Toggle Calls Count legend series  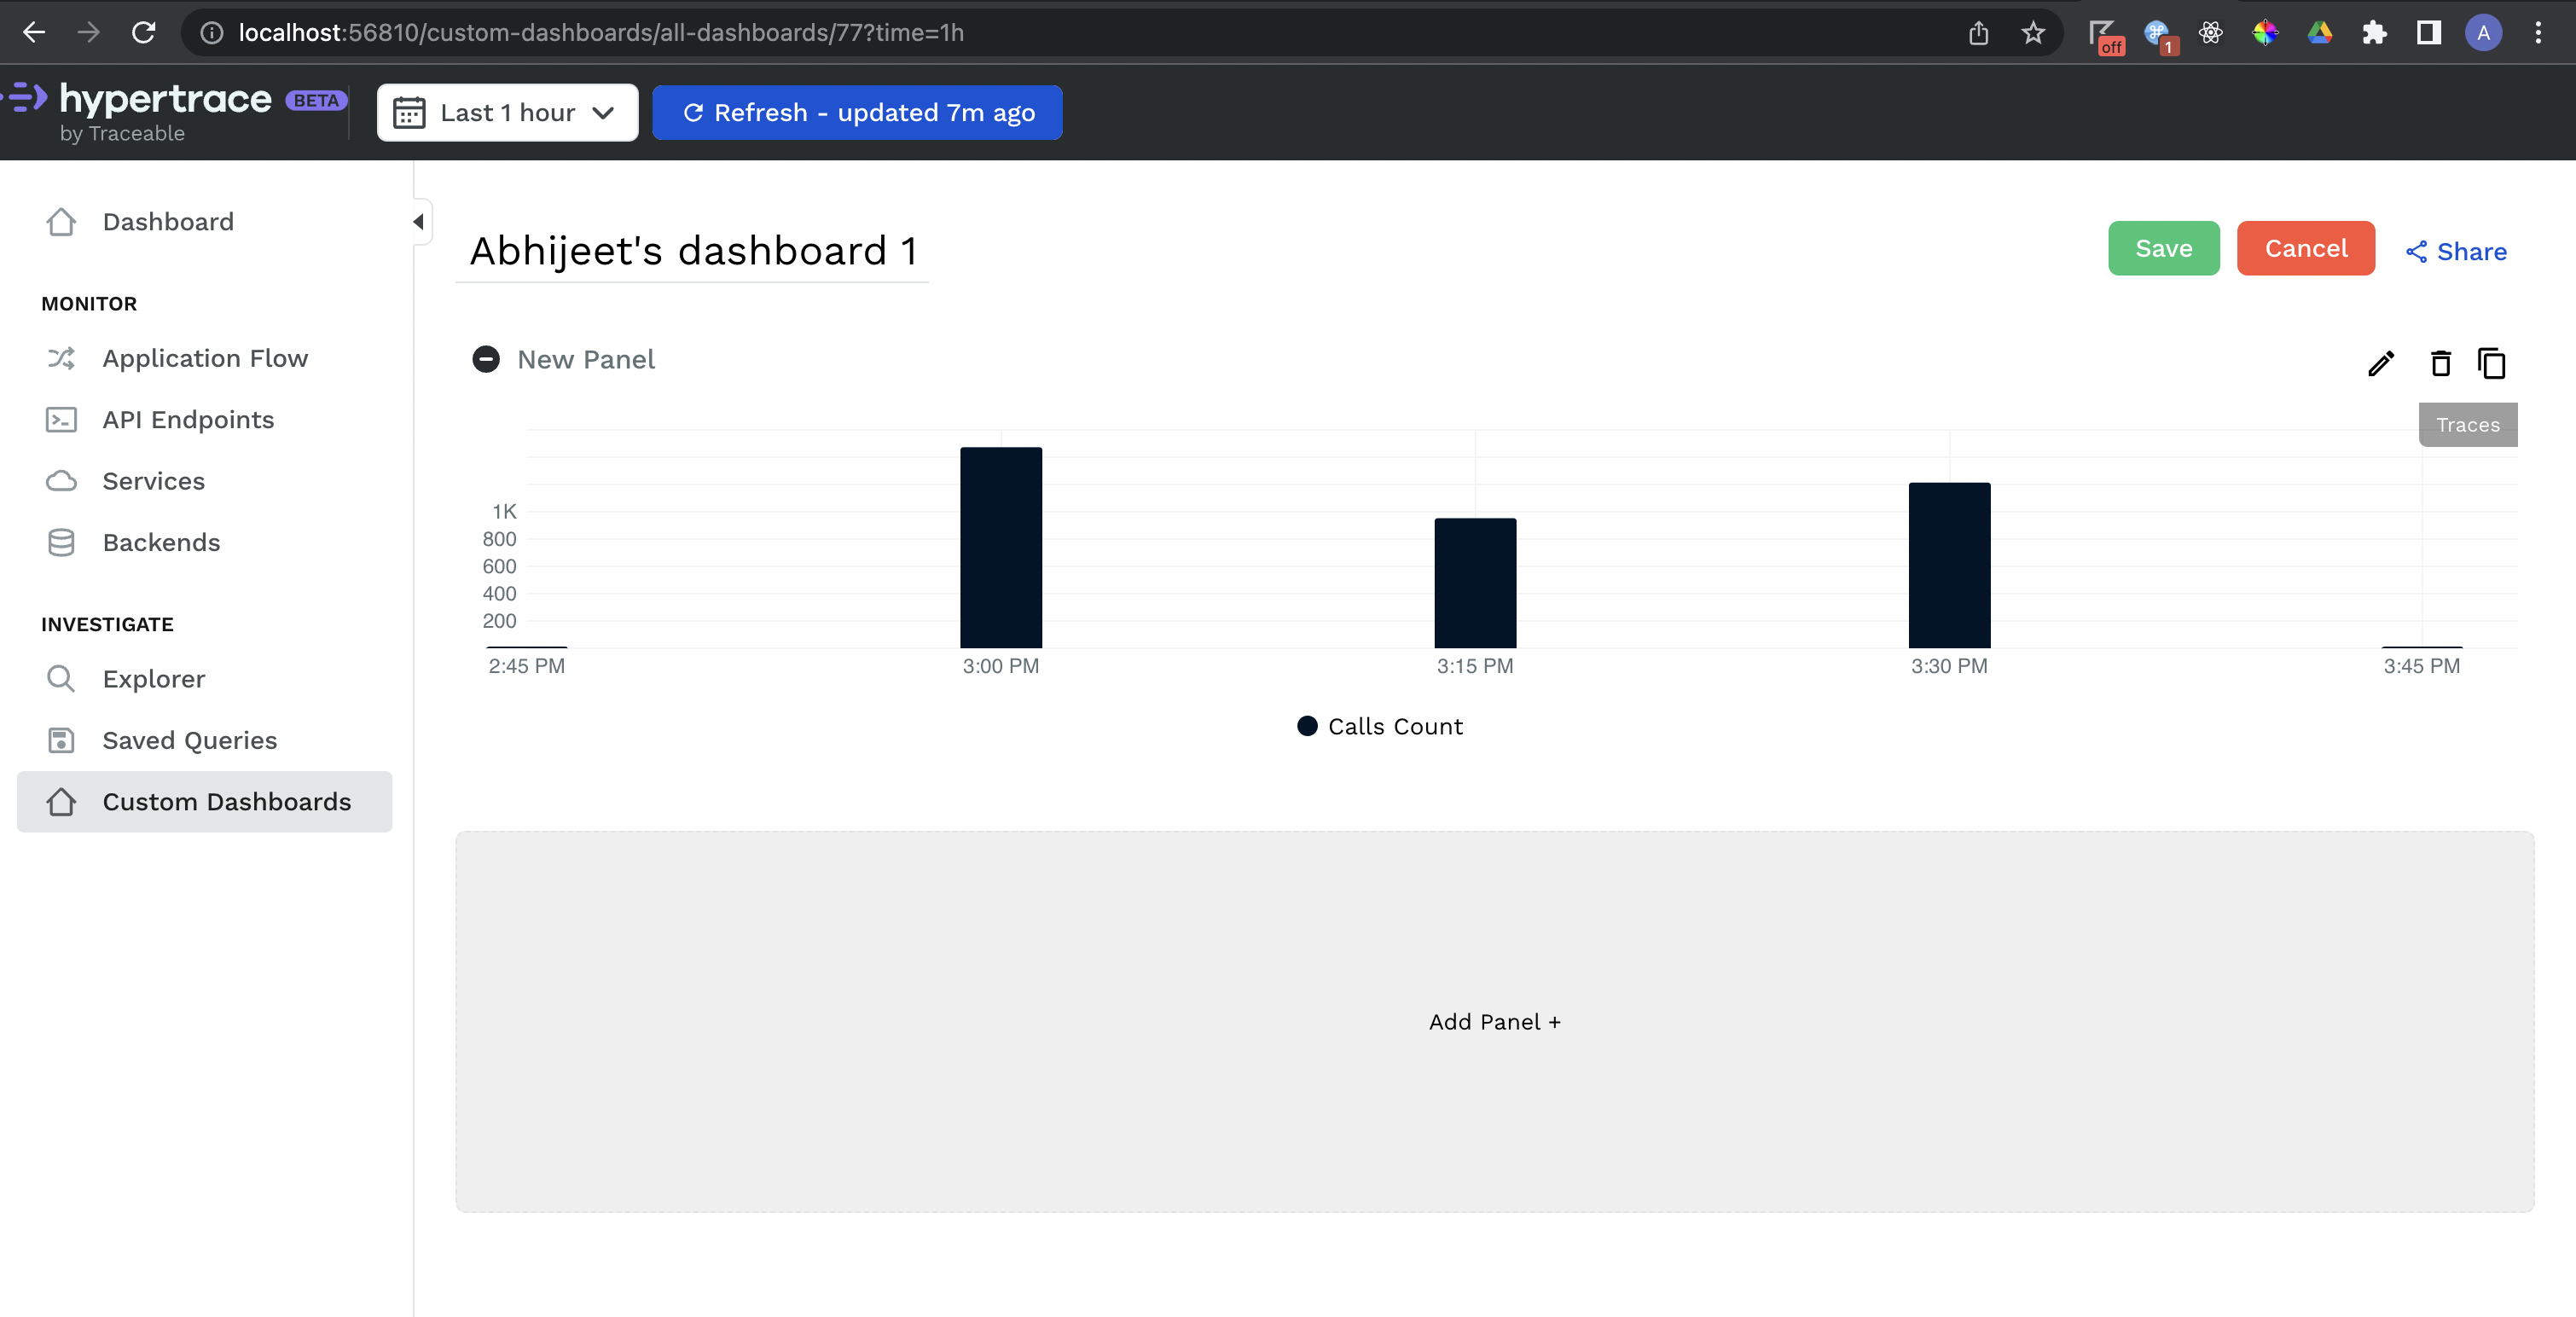click(x=1380, y=727)
